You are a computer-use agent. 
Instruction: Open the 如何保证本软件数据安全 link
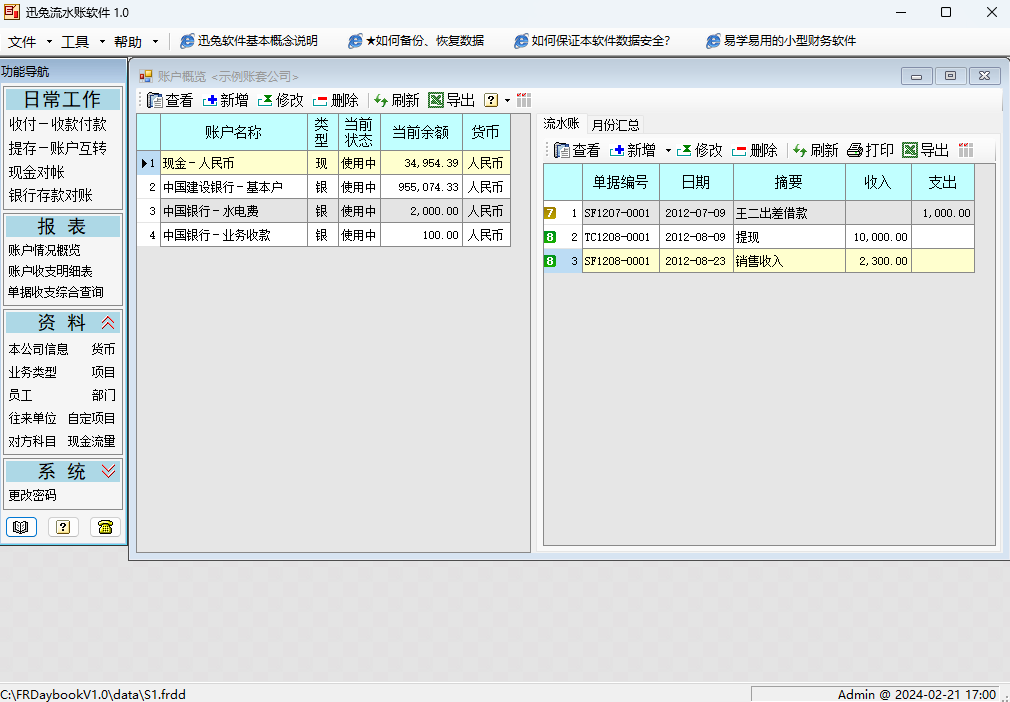pos(592,41)
